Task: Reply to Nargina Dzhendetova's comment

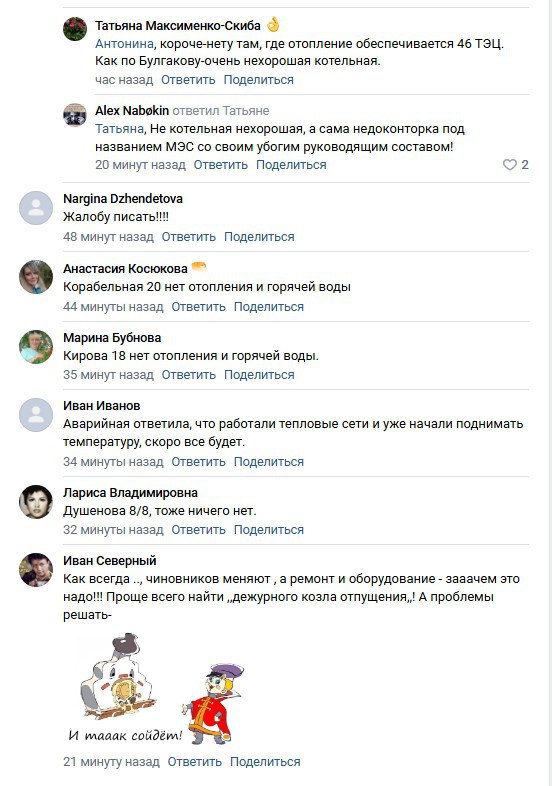Action: tap(189, 237)
